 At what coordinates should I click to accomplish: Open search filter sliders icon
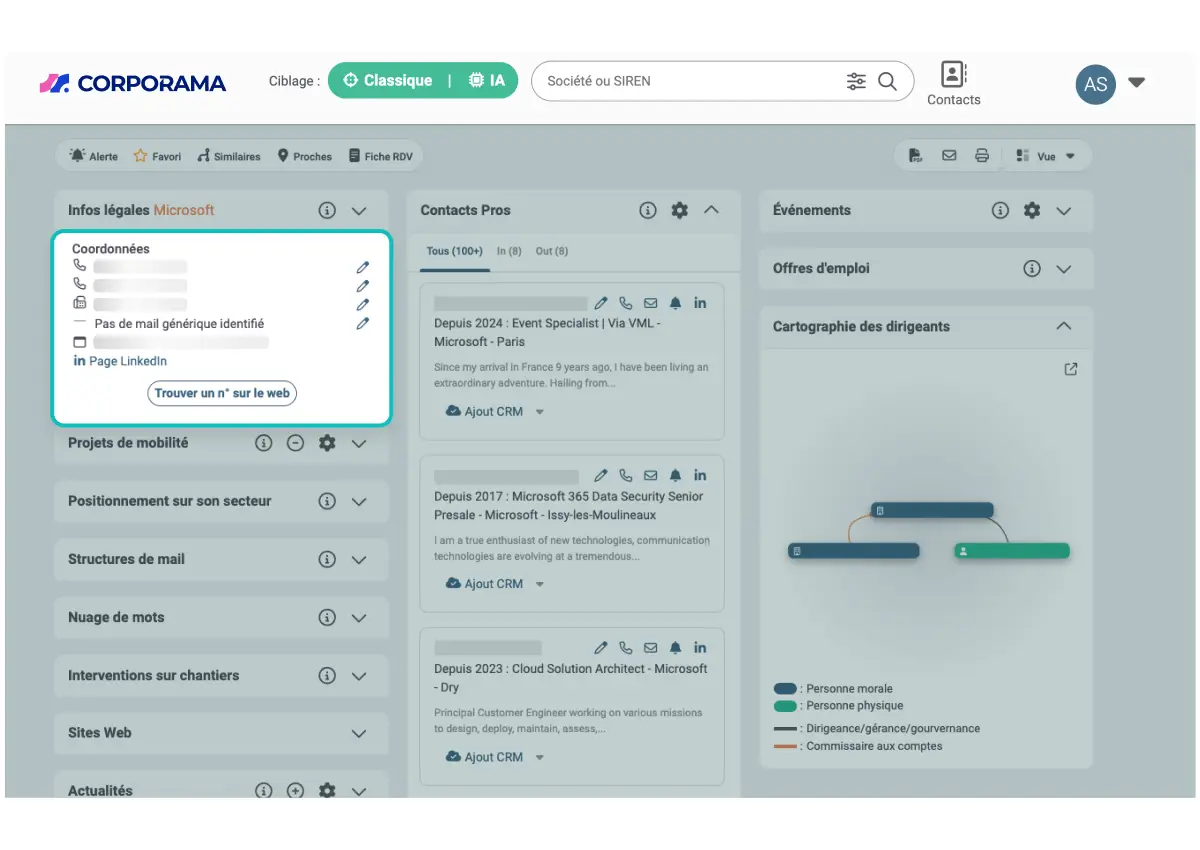point(856,81)
